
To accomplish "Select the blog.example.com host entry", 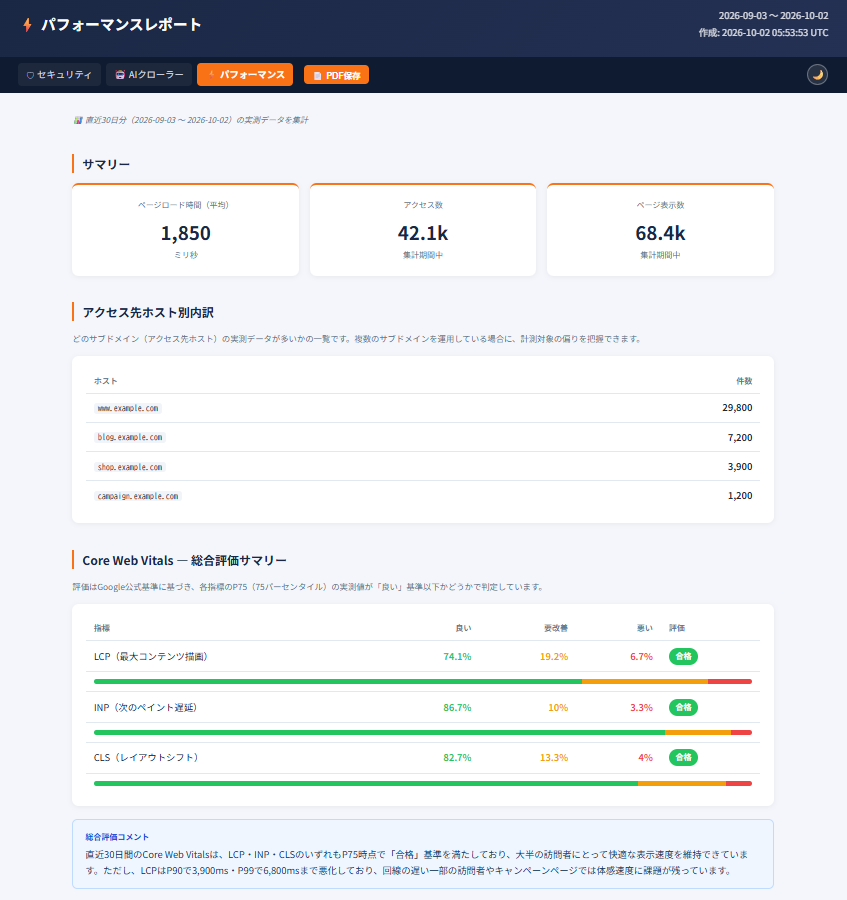I will pos(130,437).
